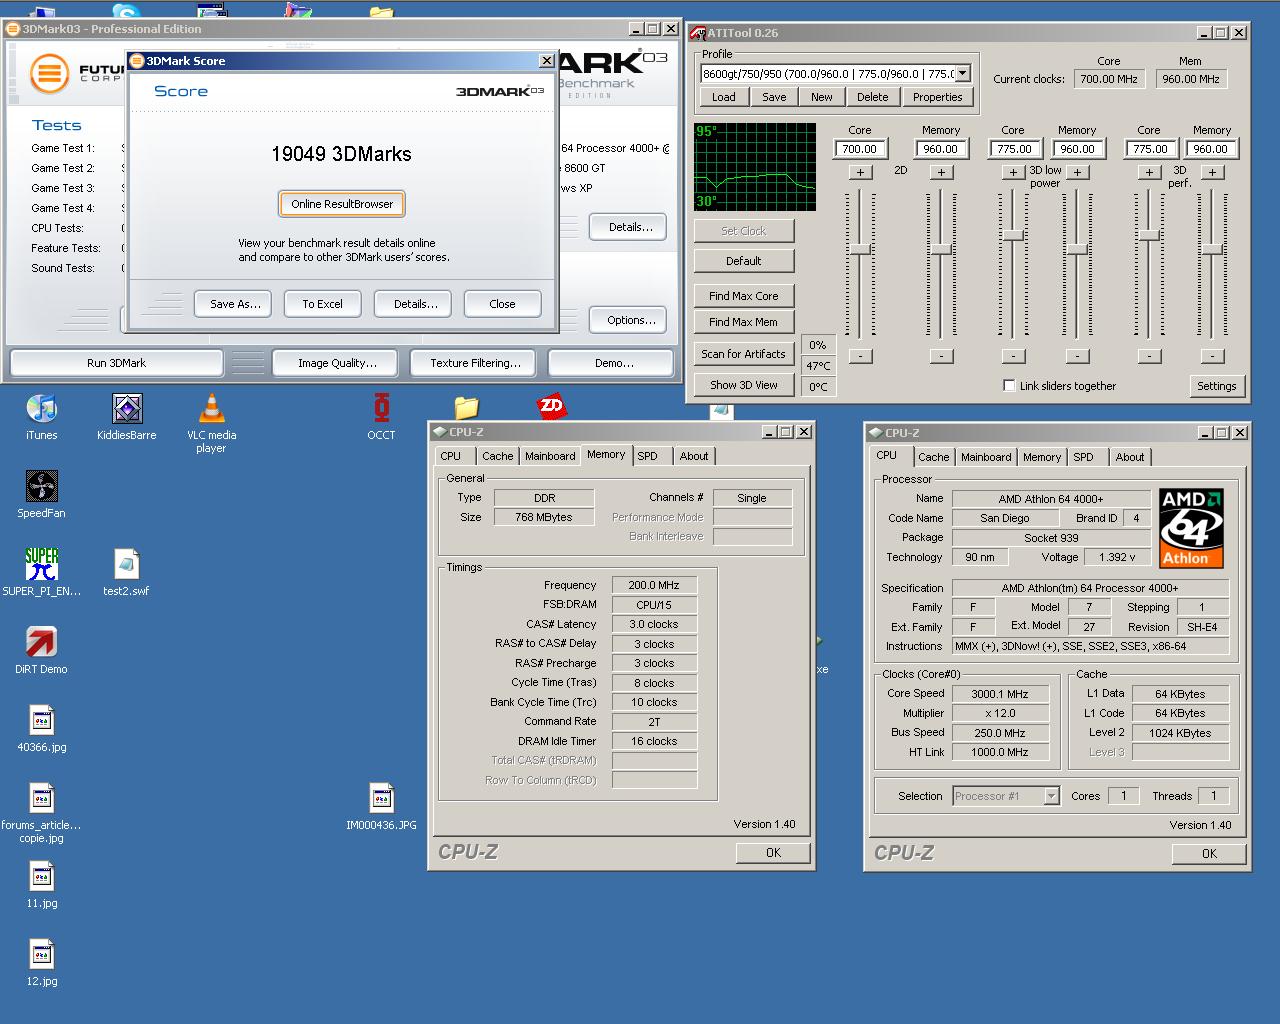
Task: Start Scan for Artifacts in ATITool
Action: click(x=743, y=354)
